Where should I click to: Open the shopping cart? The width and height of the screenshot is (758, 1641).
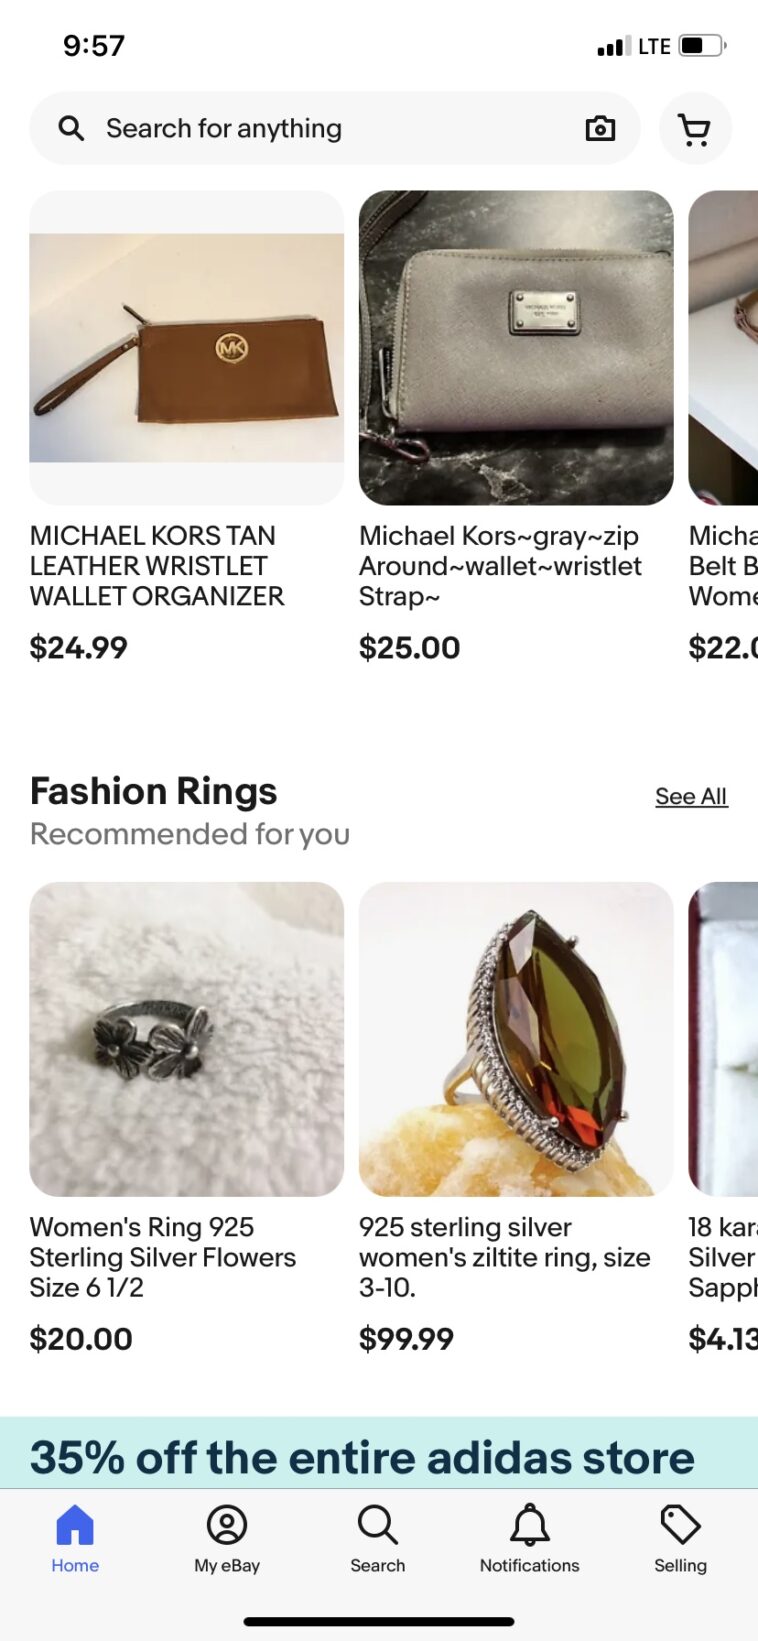[x=695, y=129]
